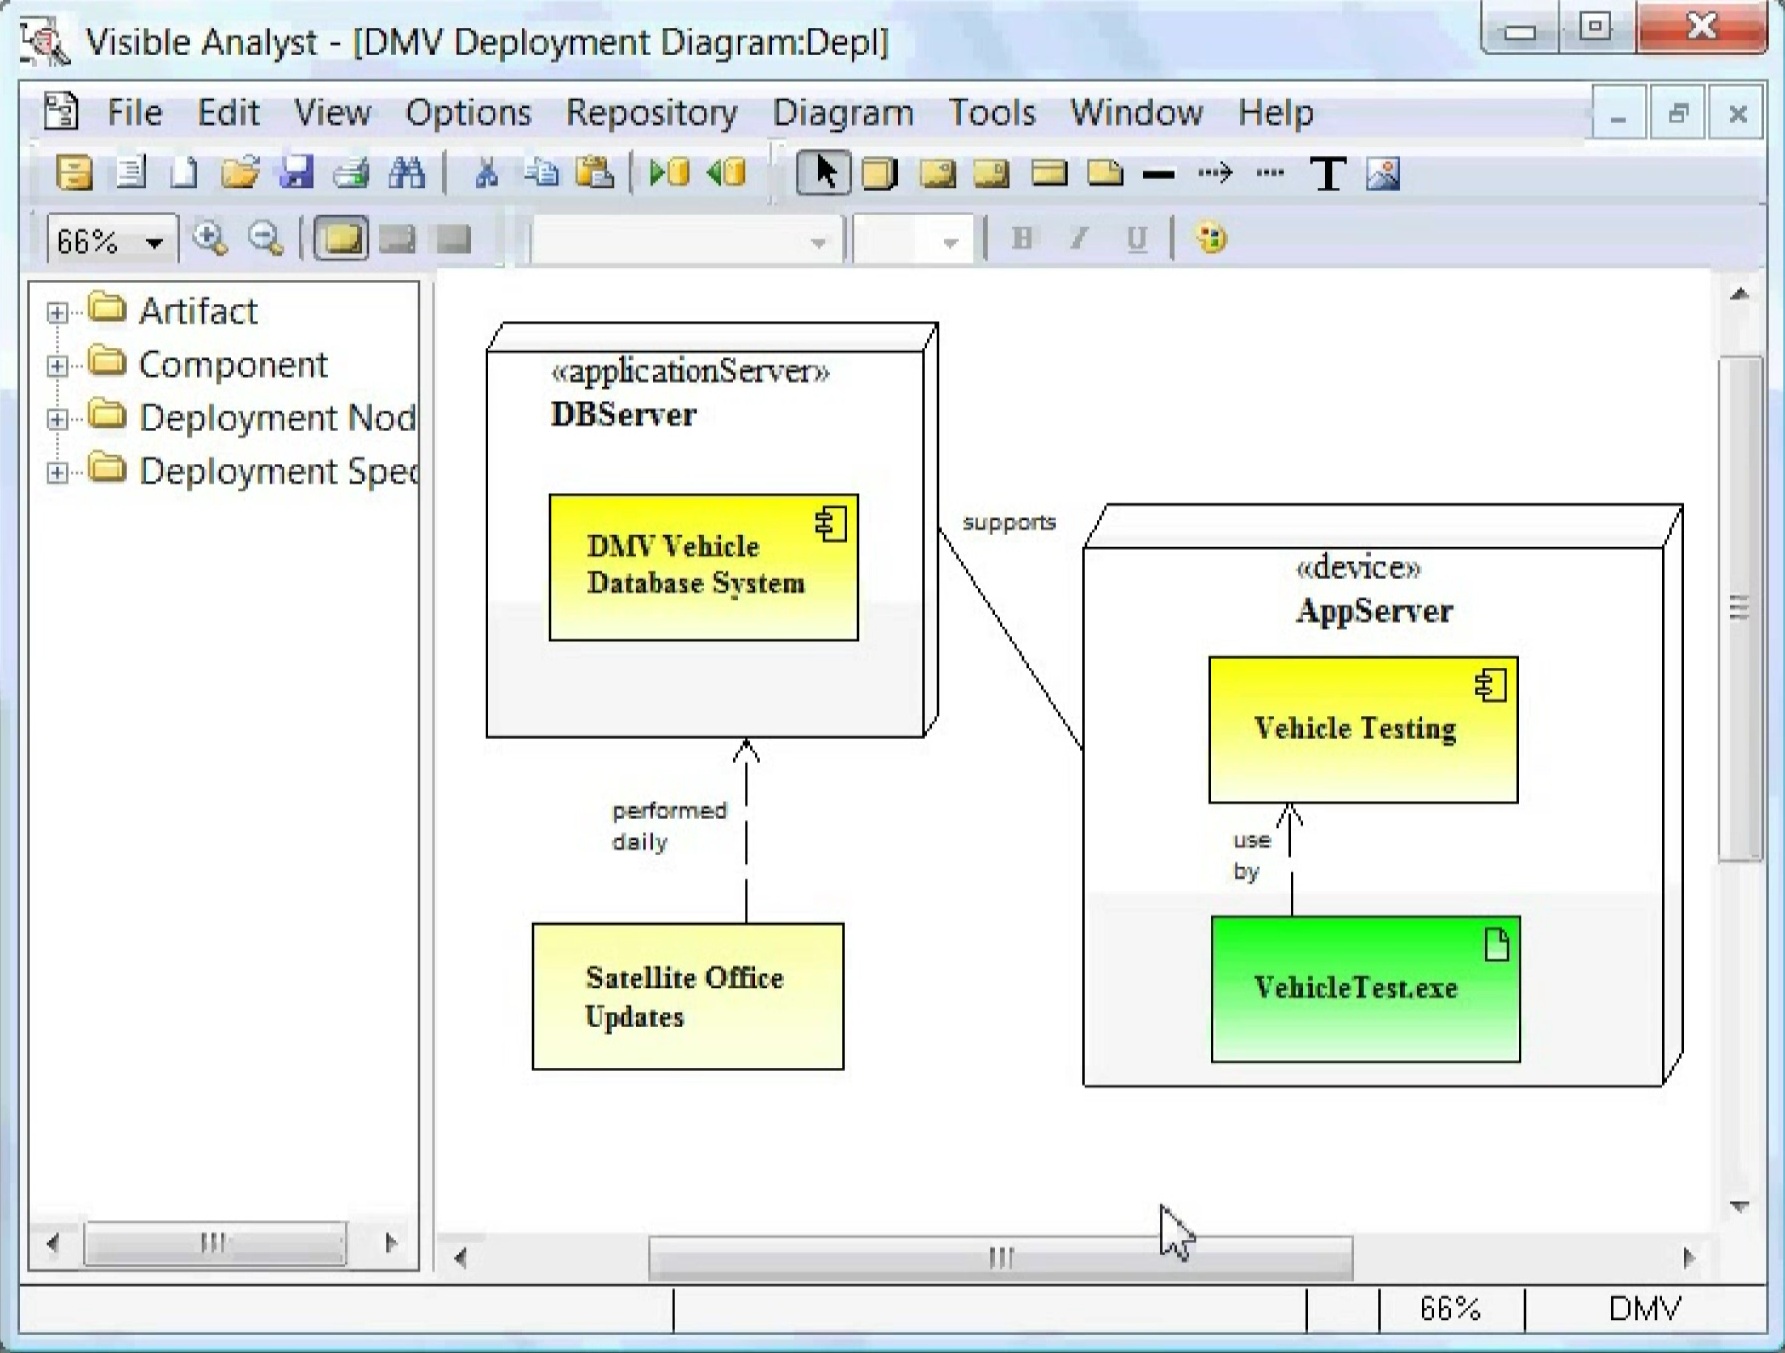Viewport: 1785px width, 1353px height.
Task: Click the diagram scroll up arrow
Action: click(1740, 294)
